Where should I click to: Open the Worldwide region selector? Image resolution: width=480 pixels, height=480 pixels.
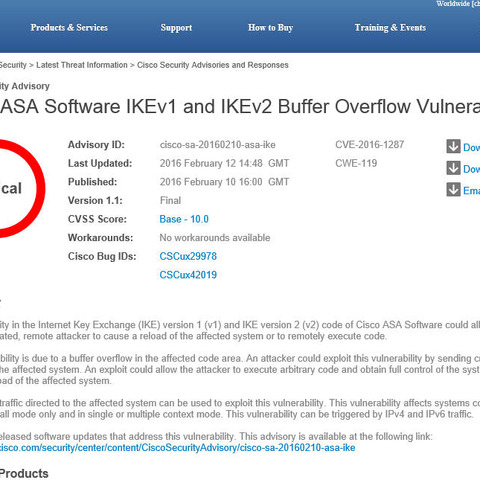pyautogui.click(x=458, y=4)
